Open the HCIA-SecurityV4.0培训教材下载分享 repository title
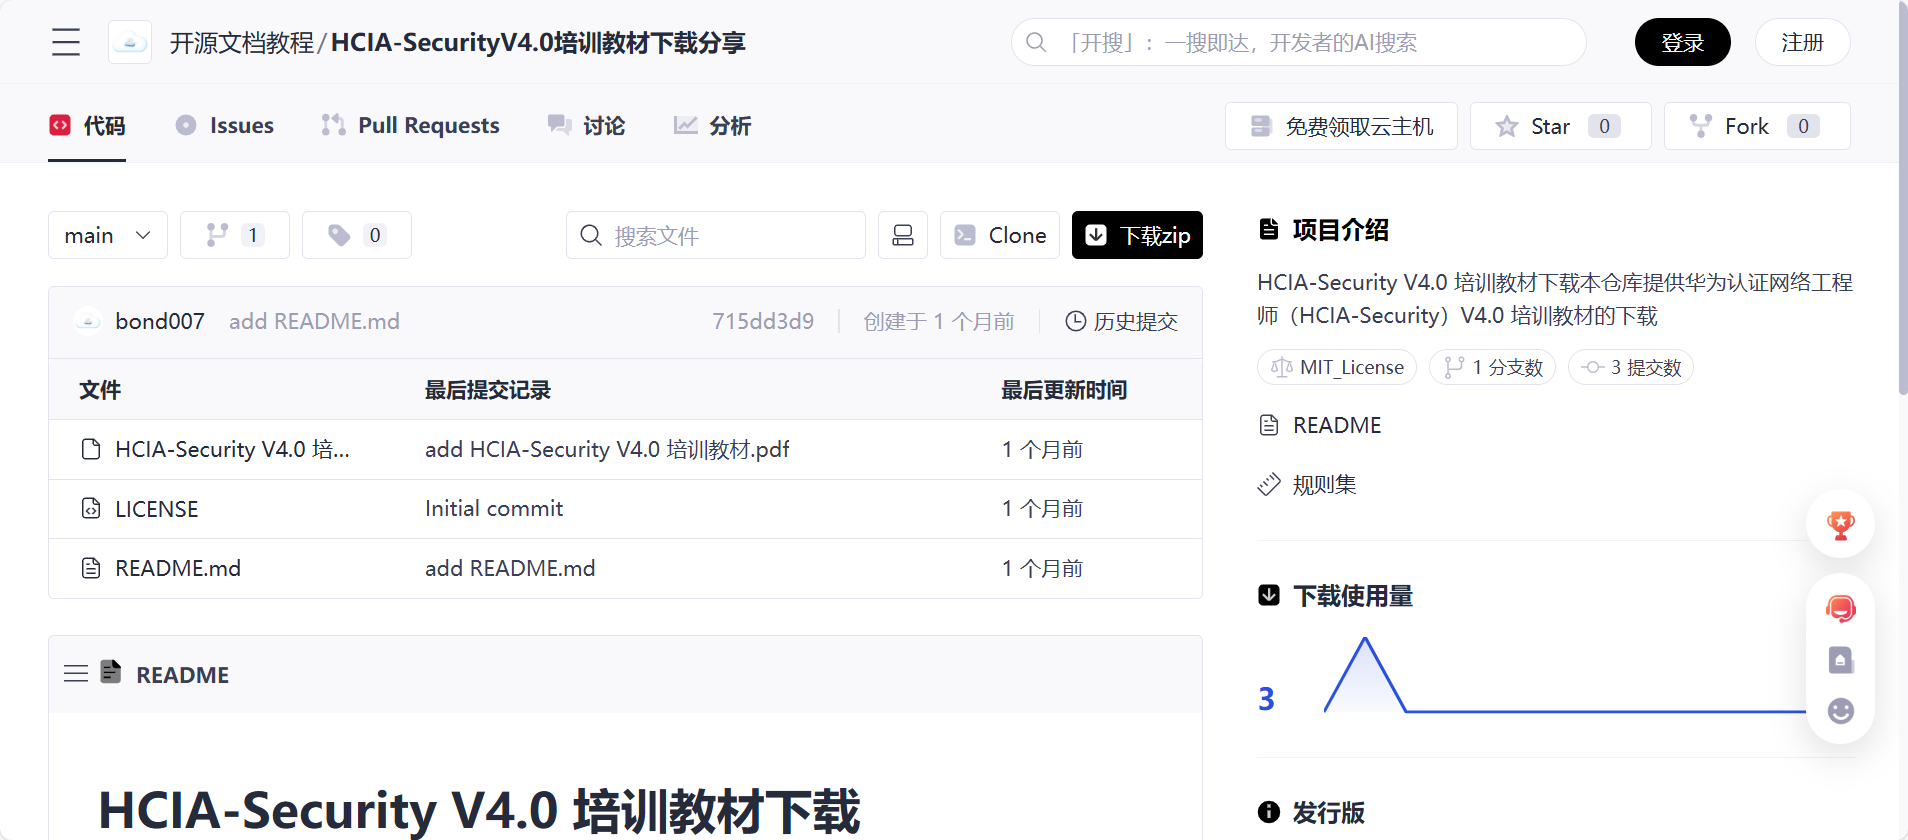 pos(538,43)
